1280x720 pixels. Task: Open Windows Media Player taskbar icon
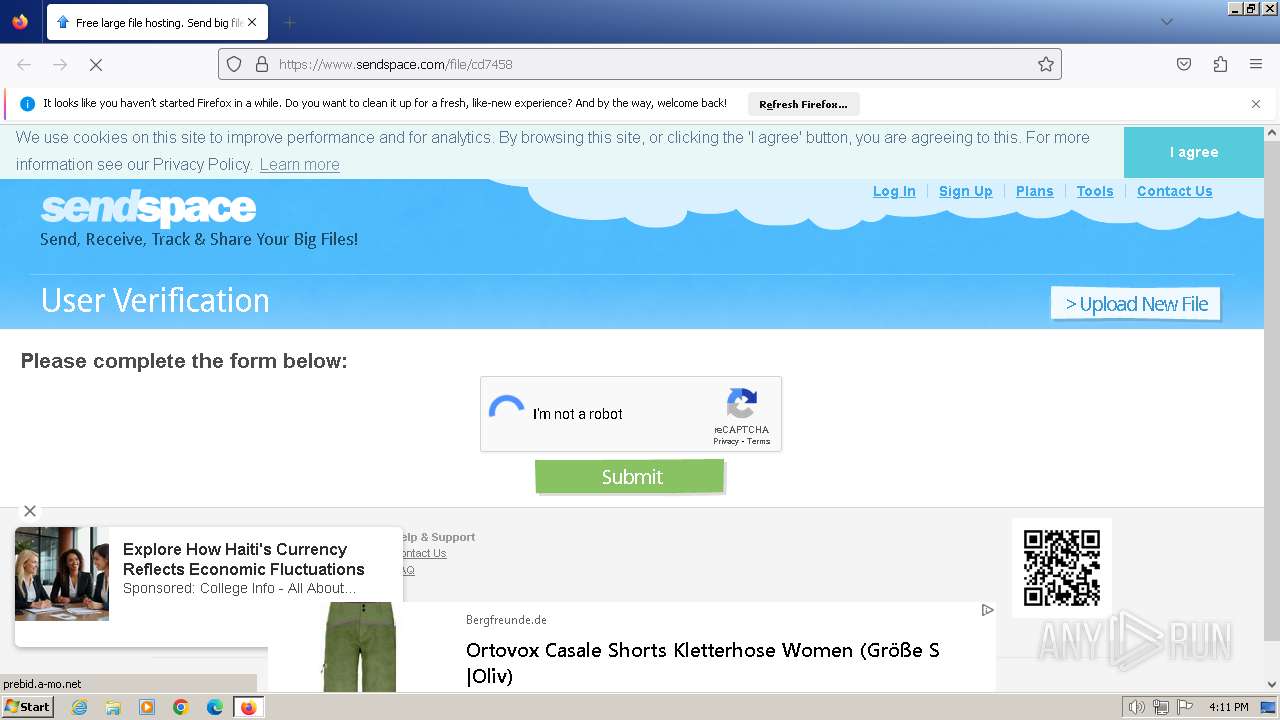(147, 707)
